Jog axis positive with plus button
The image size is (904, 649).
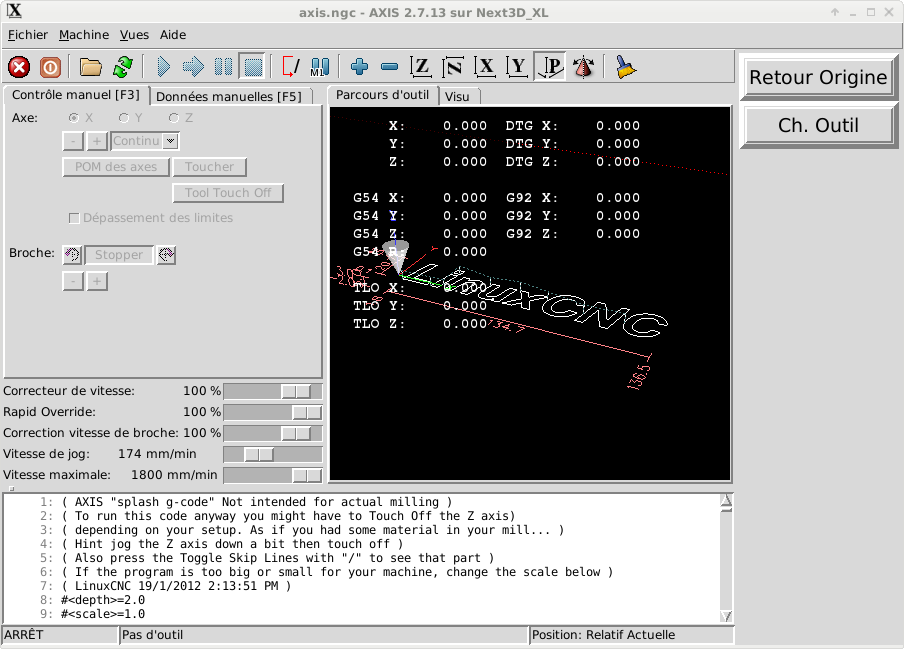(97, 141)
